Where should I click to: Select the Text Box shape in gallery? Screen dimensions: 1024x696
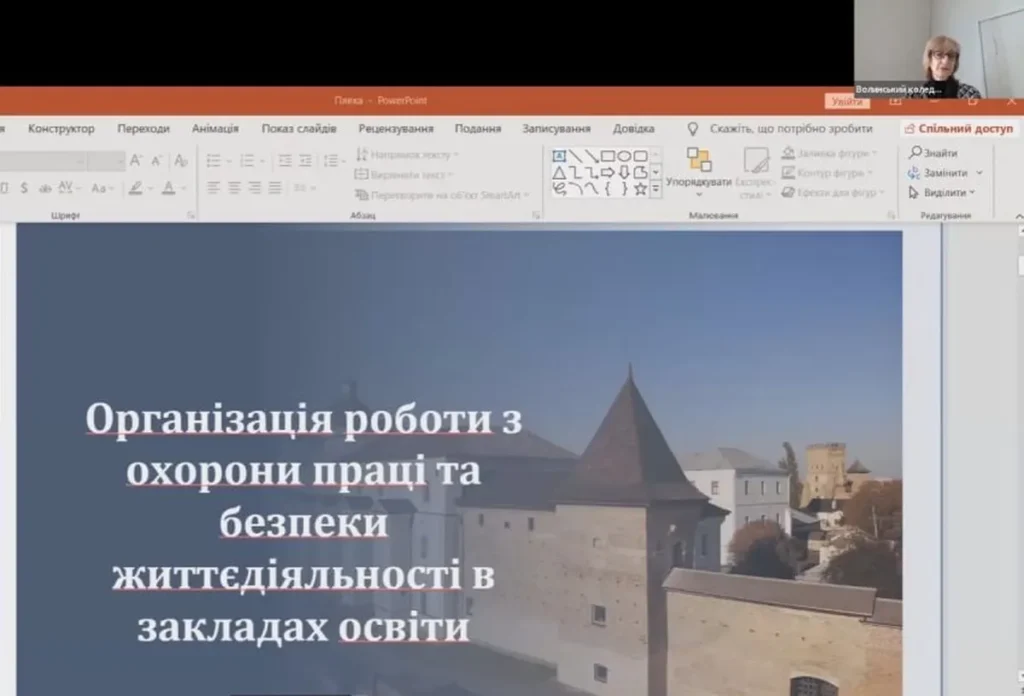[x=559, y=156]
